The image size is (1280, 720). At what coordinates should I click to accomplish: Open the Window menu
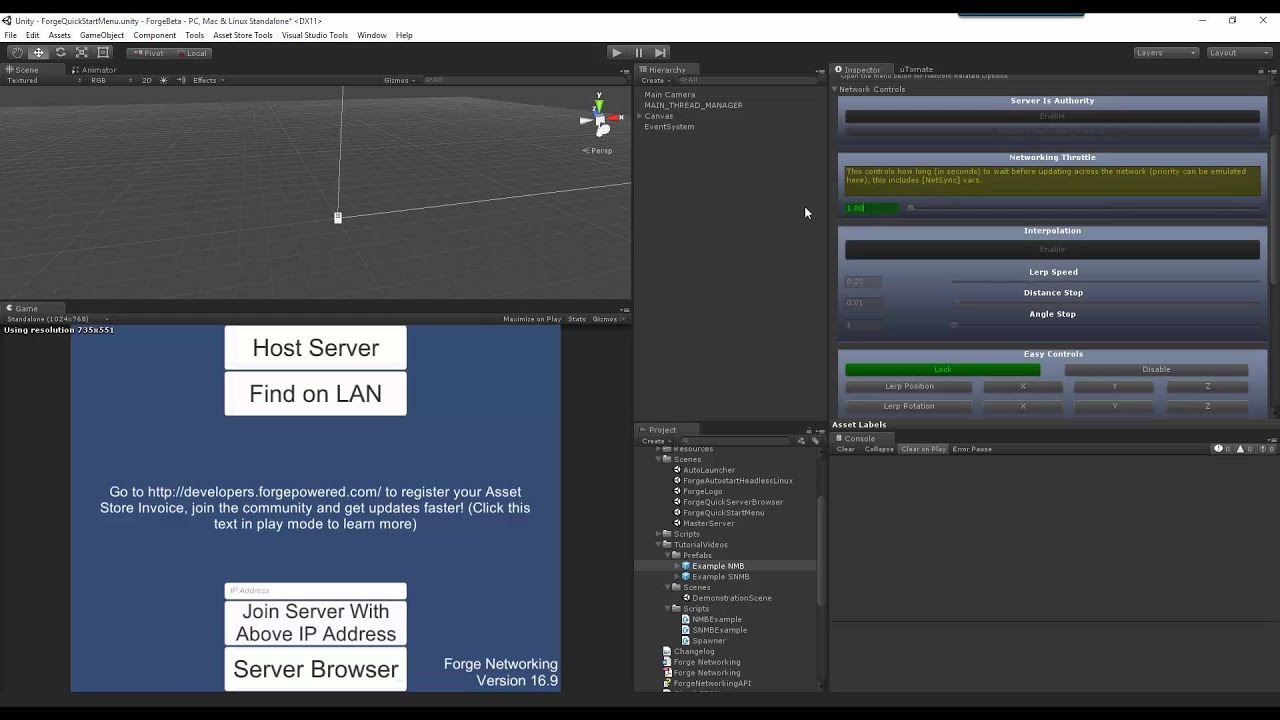pyautogui.click(x=372, y=35)
